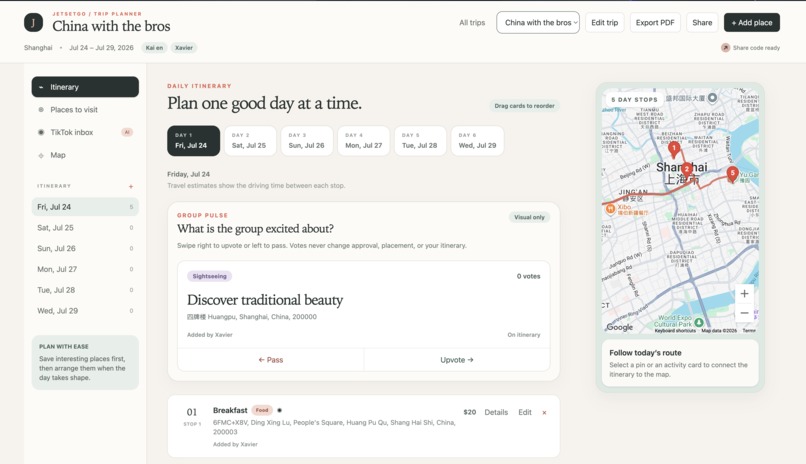Click the plus icon beside ITINERARY heading
Screen dimensions: 806x464
click(x=131, y=186)
